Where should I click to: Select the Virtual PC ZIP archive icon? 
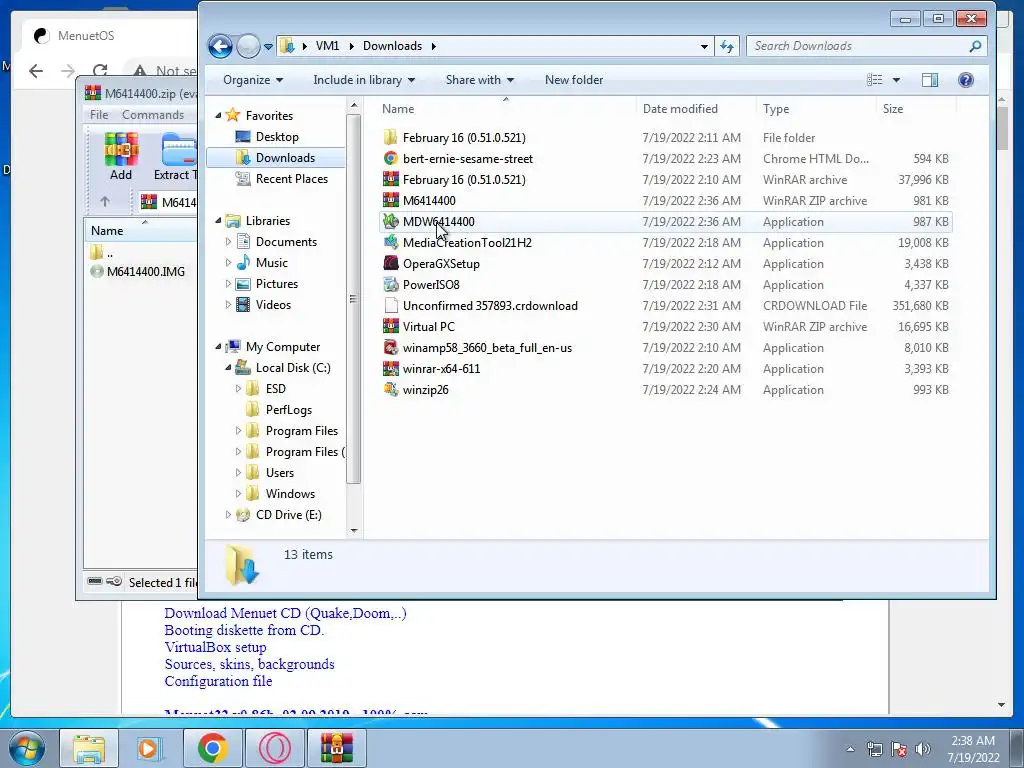coord(391,327)
